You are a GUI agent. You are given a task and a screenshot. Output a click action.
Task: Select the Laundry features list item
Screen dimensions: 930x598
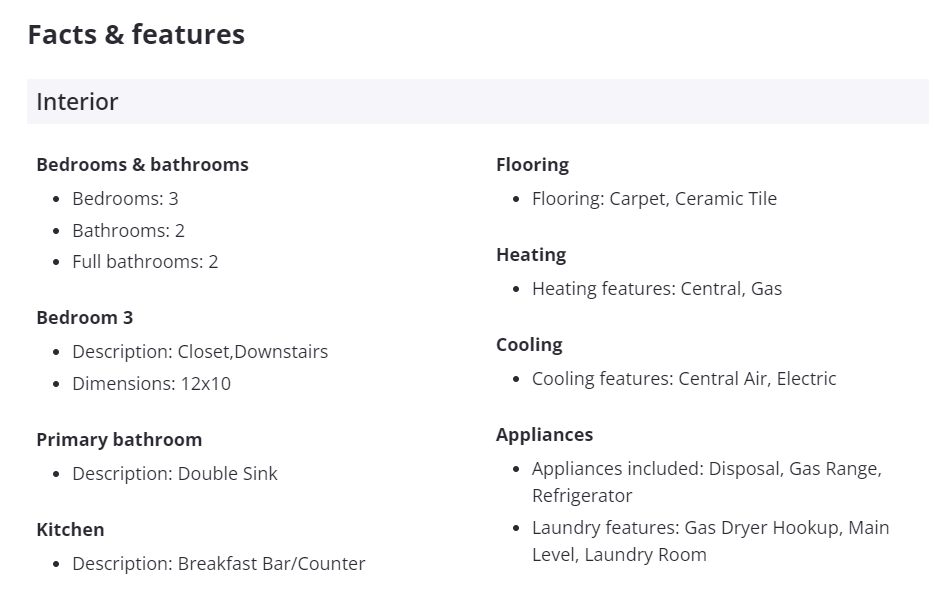710,541
